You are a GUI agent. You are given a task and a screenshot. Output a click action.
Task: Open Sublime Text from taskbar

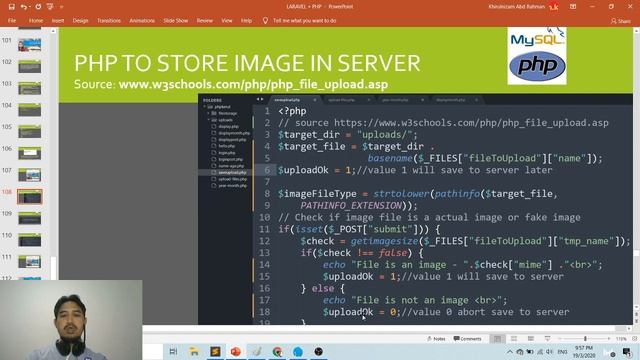pyautogui.click(x=215, y=351)
